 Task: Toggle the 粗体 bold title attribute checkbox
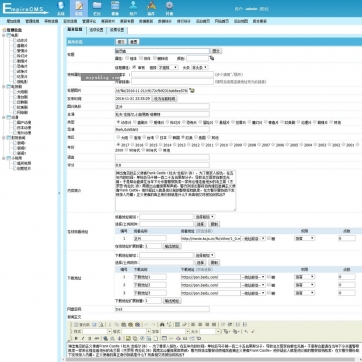pos(127,58)
